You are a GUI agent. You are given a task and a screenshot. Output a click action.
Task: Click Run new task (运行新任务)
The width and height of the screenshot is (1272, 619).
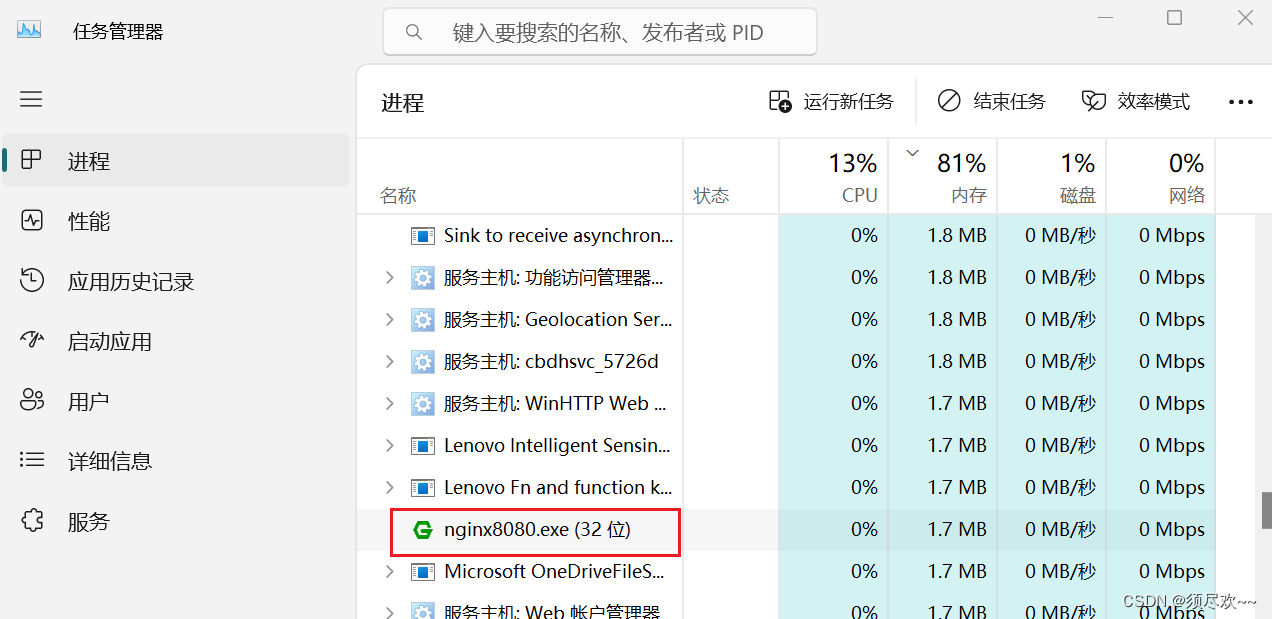tap(831, 101)
